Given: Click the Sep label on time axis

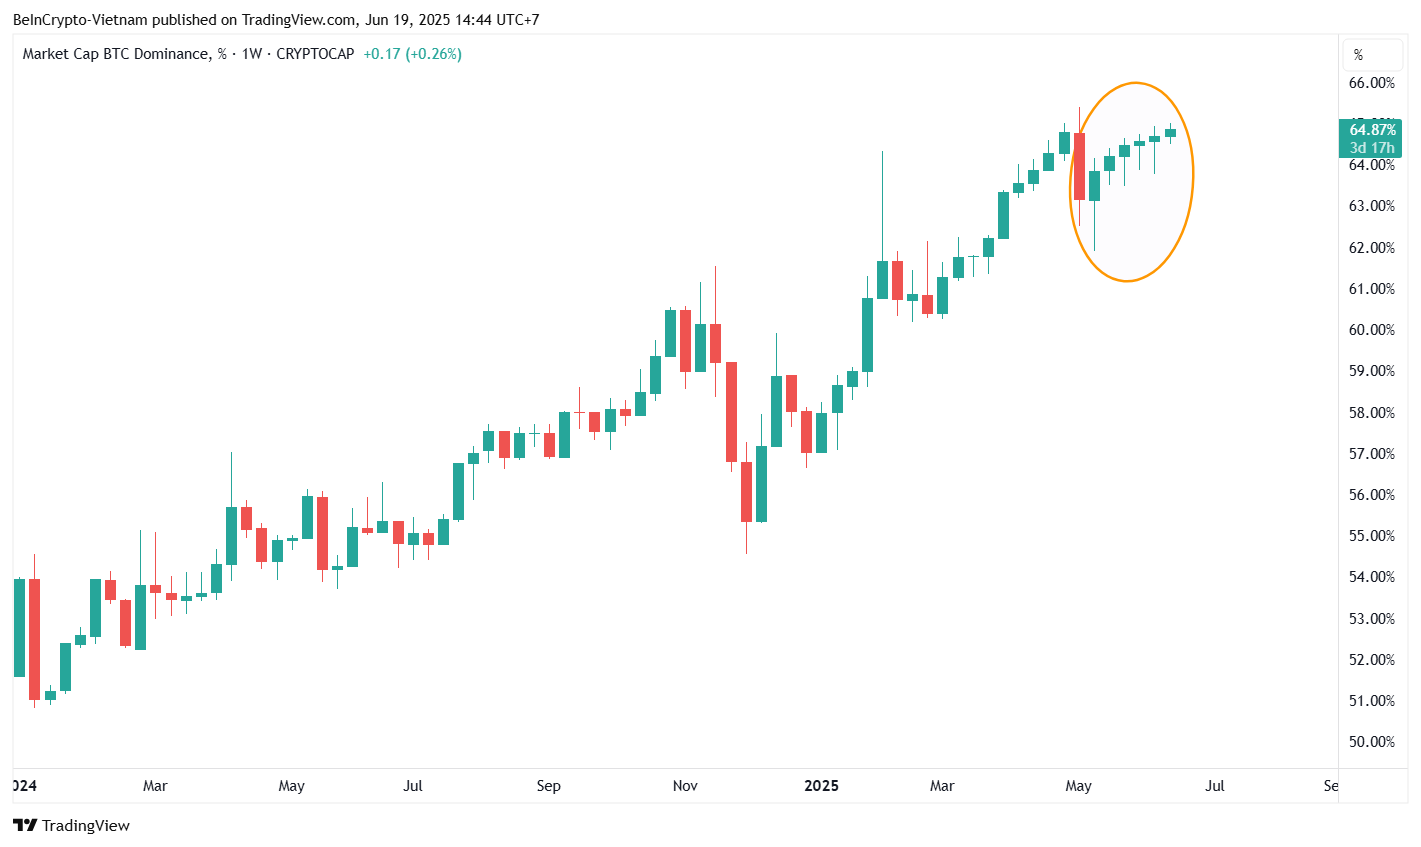Looking at the screenshot, I should click(x=548, y=786).
